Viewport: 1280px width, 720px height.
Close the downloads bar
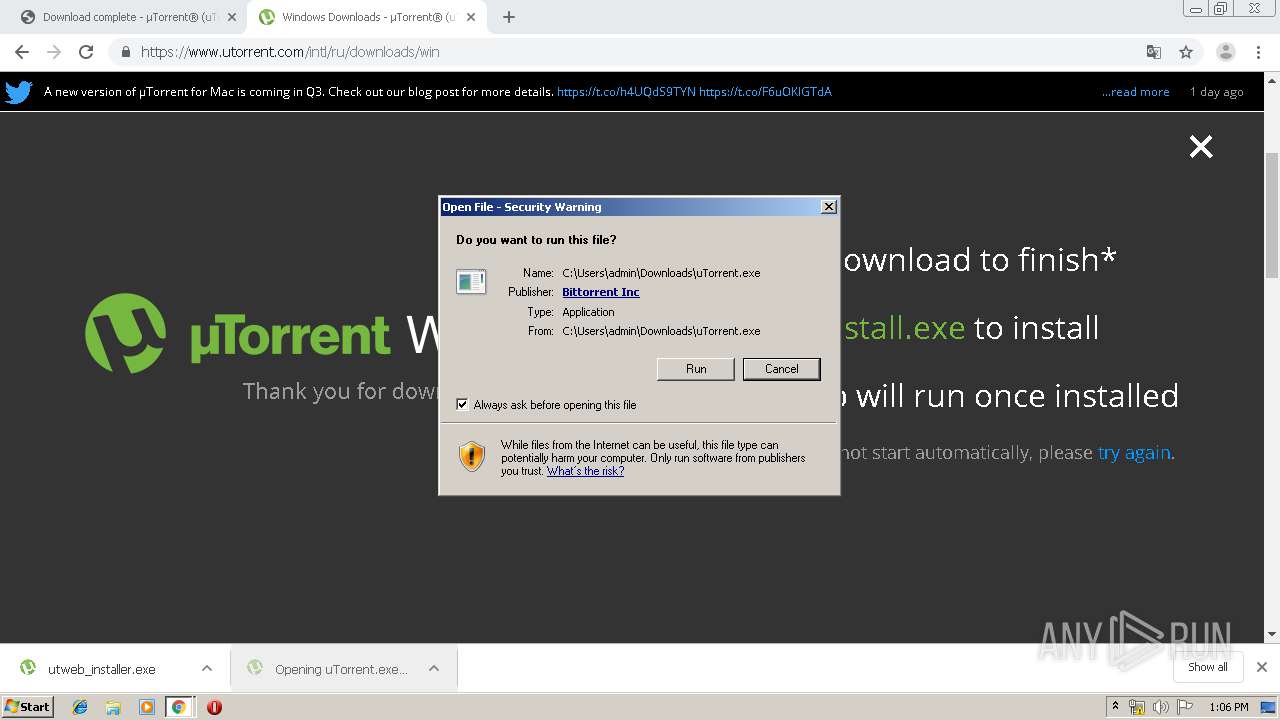1261,667
